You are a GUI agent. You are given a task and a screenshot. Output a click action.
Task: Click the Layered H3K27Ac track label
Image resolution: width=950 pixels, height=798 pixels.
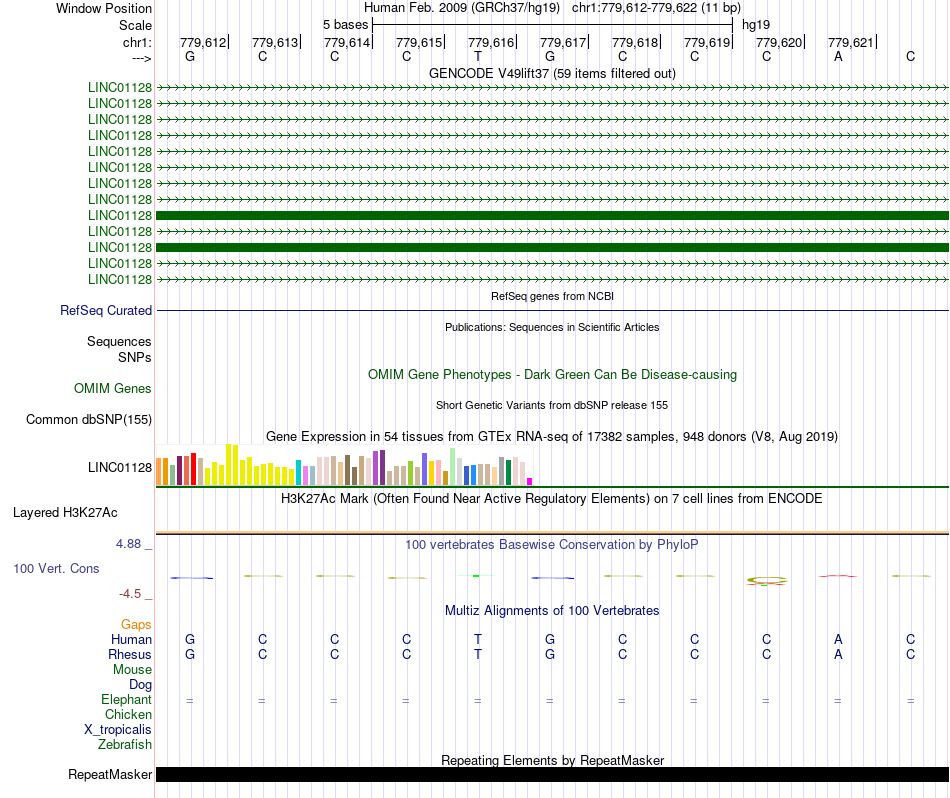(65, 513)
